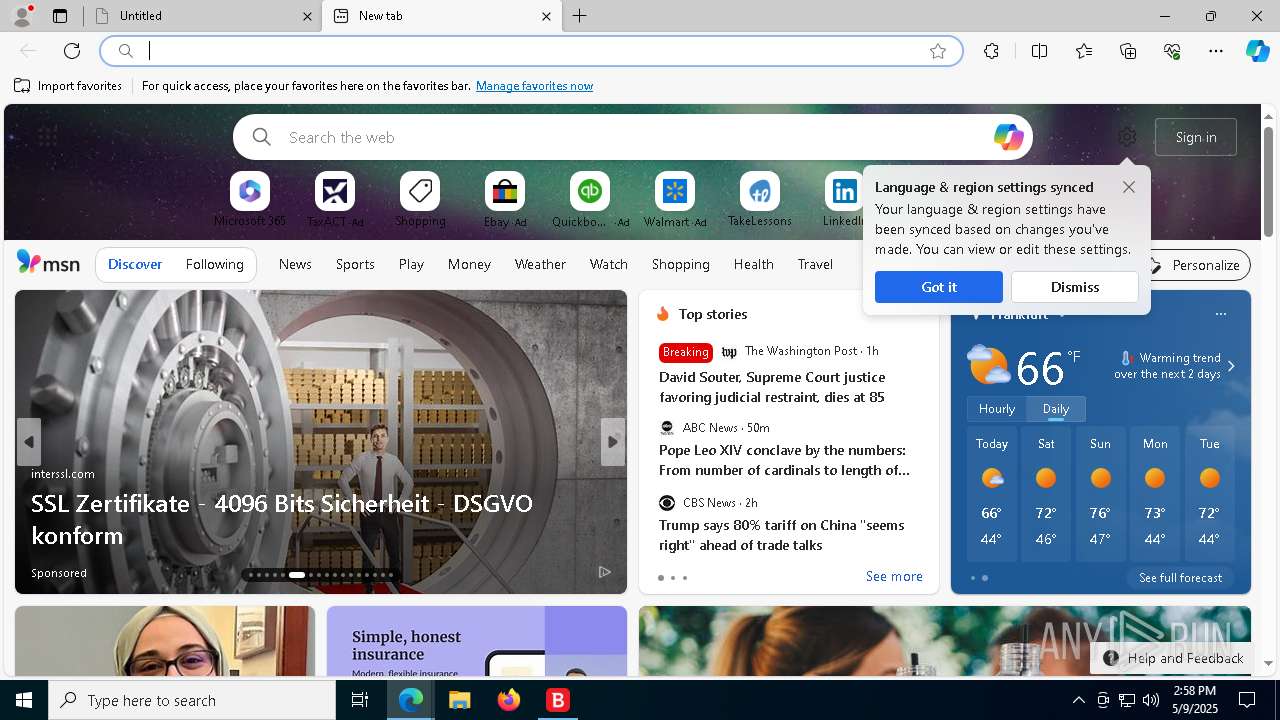This screenshot has width=1280, height=720.
Task: Open Task View on taskbar
Action: point(360,700)
